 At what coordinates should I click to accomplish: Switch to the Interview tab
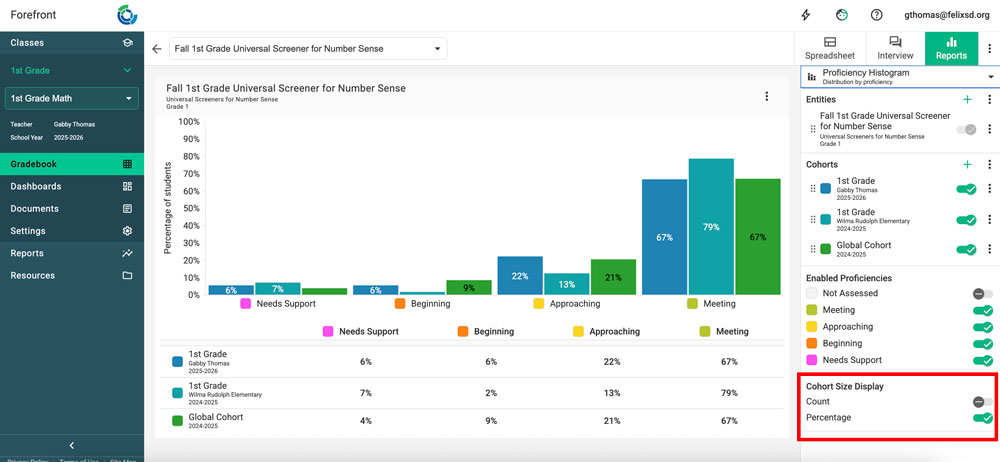pos(894,48)
